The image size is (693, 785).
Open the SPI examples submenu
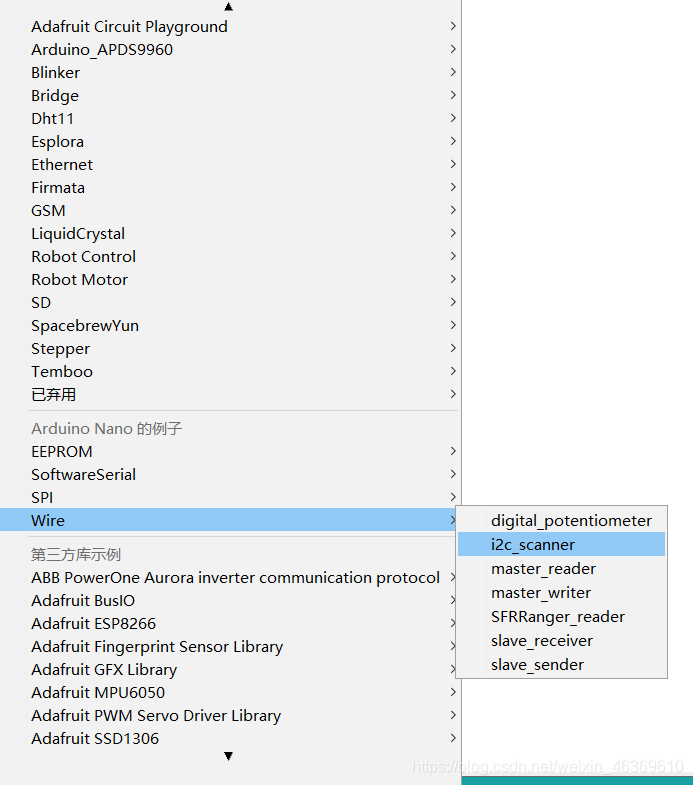[x=230, y=498]
